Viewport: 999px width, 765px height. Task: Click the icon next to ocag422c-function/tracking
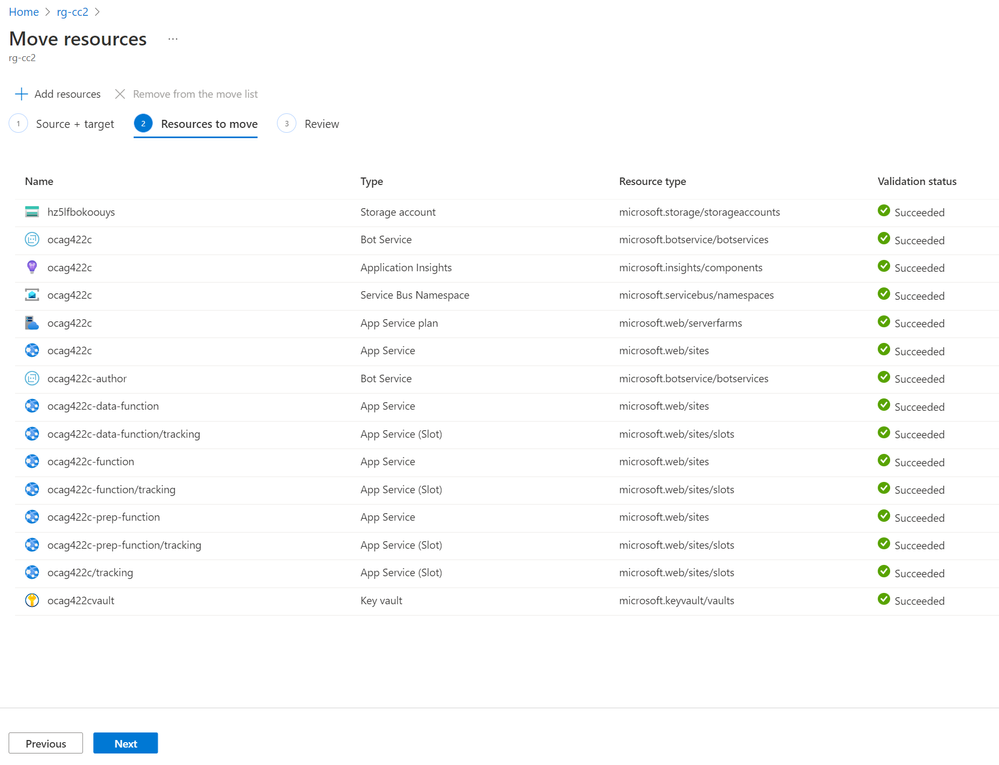(32, 489)
